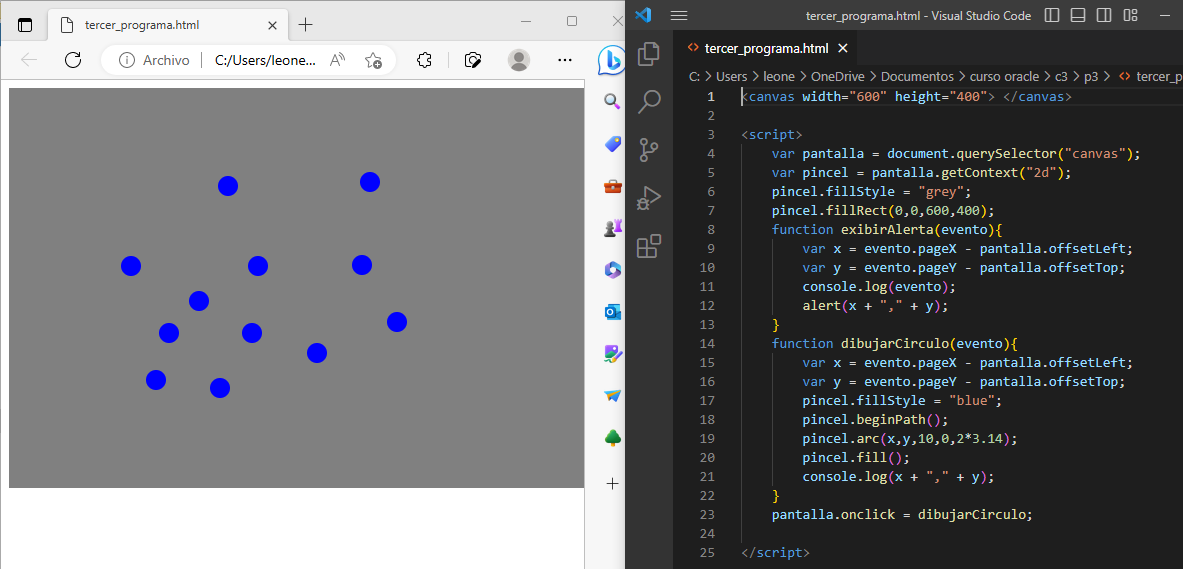
Task: Add this page to favorites
Action: 373,60
